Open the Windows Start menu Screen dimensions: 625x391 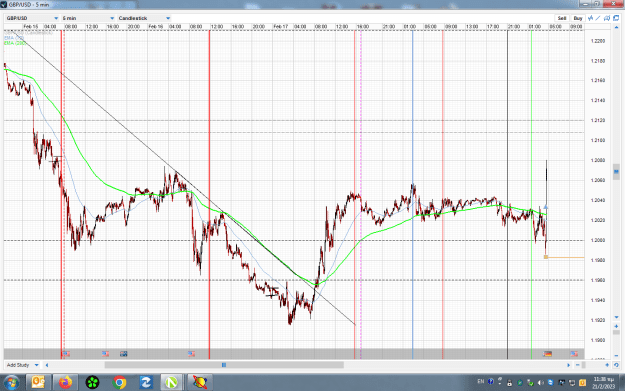[11, 383]
